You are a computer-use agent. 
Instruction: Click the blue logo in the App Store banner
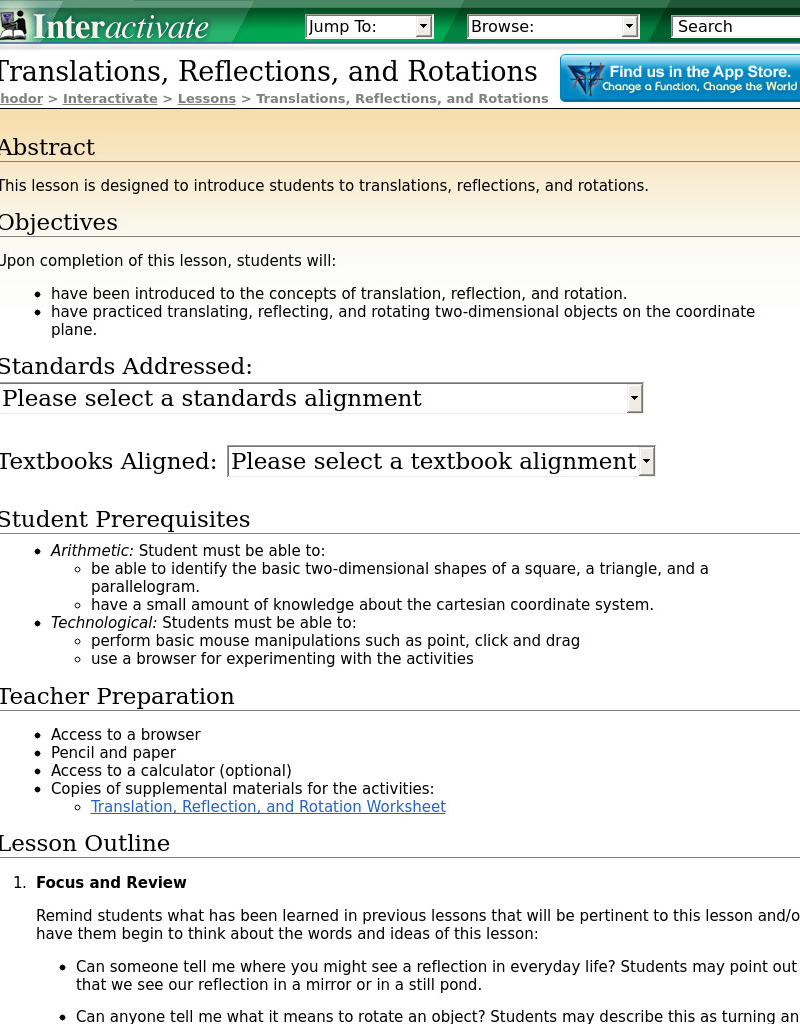pyautogui.click(x=589, y=77)
